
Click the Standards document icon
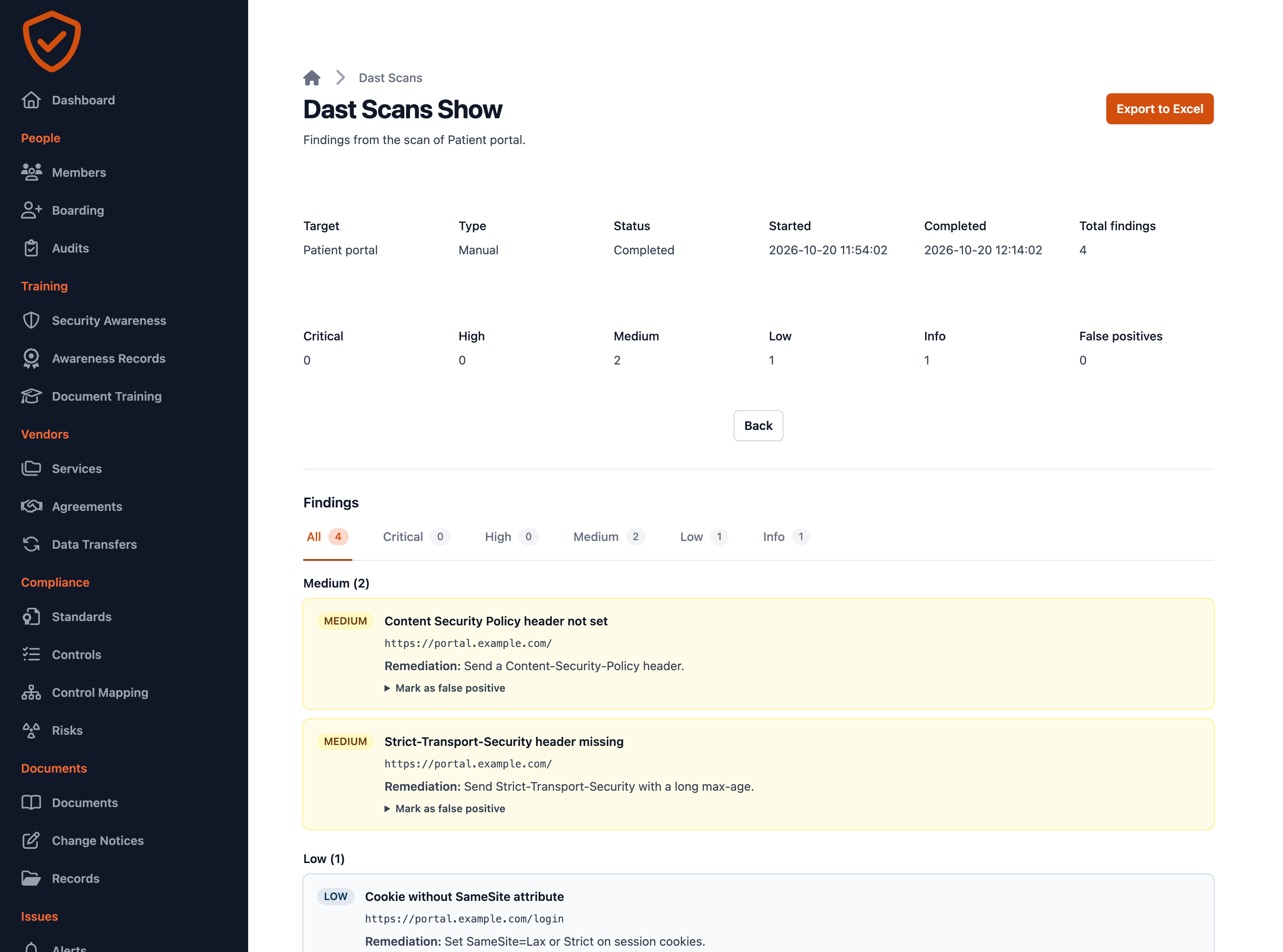pyautogui.click(x=31, y=616)
